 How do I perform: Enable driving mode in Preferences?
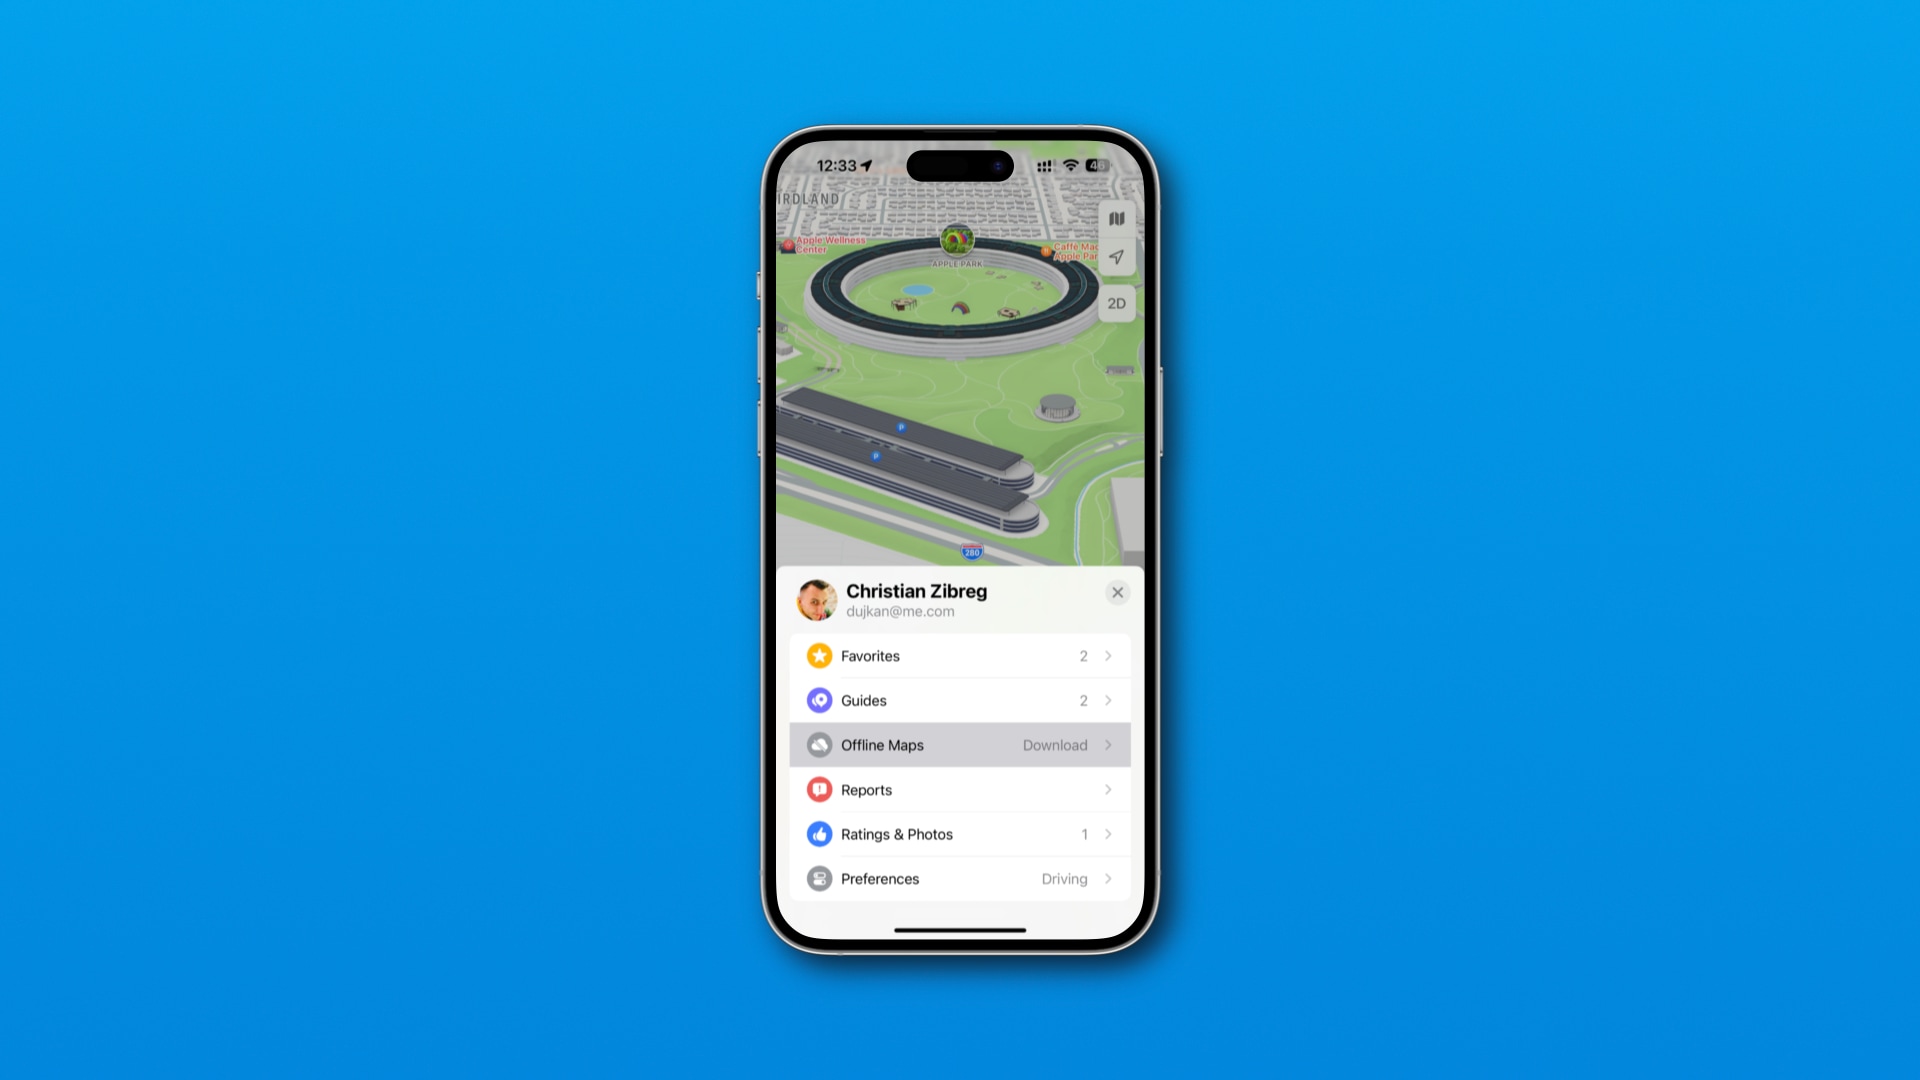coord(959,878)
